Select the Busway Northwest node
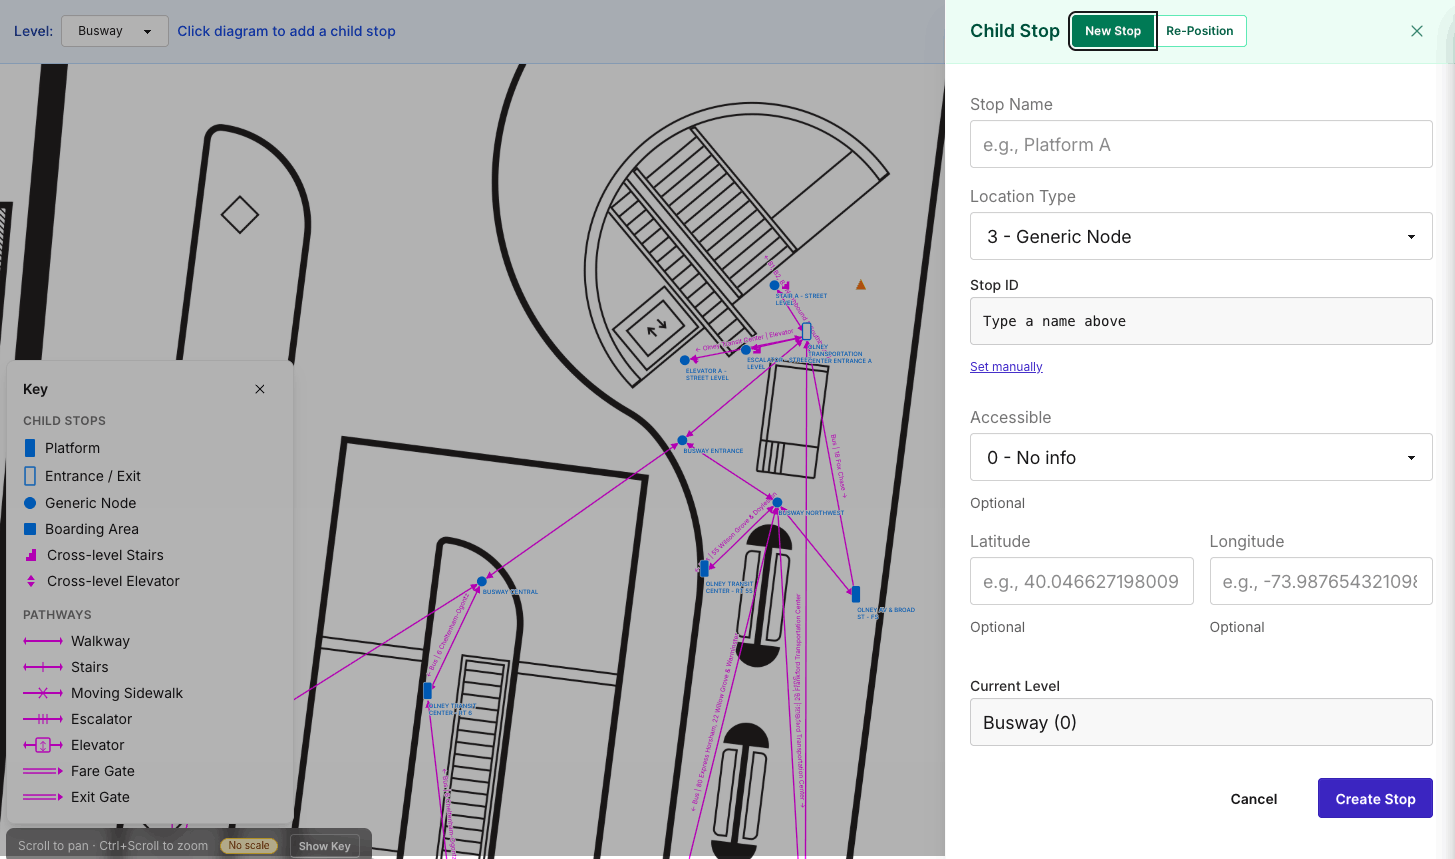Viewport: 1455px width, 859px height. pyautogui.click(x=777, y=502)
